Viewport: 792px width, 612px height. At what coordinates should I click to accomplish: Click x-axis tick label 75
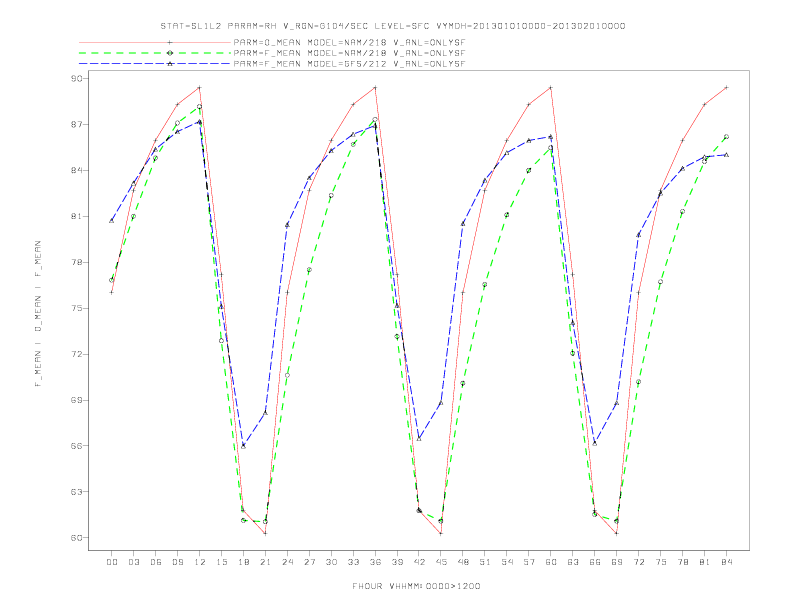click(x=661, y=562)
